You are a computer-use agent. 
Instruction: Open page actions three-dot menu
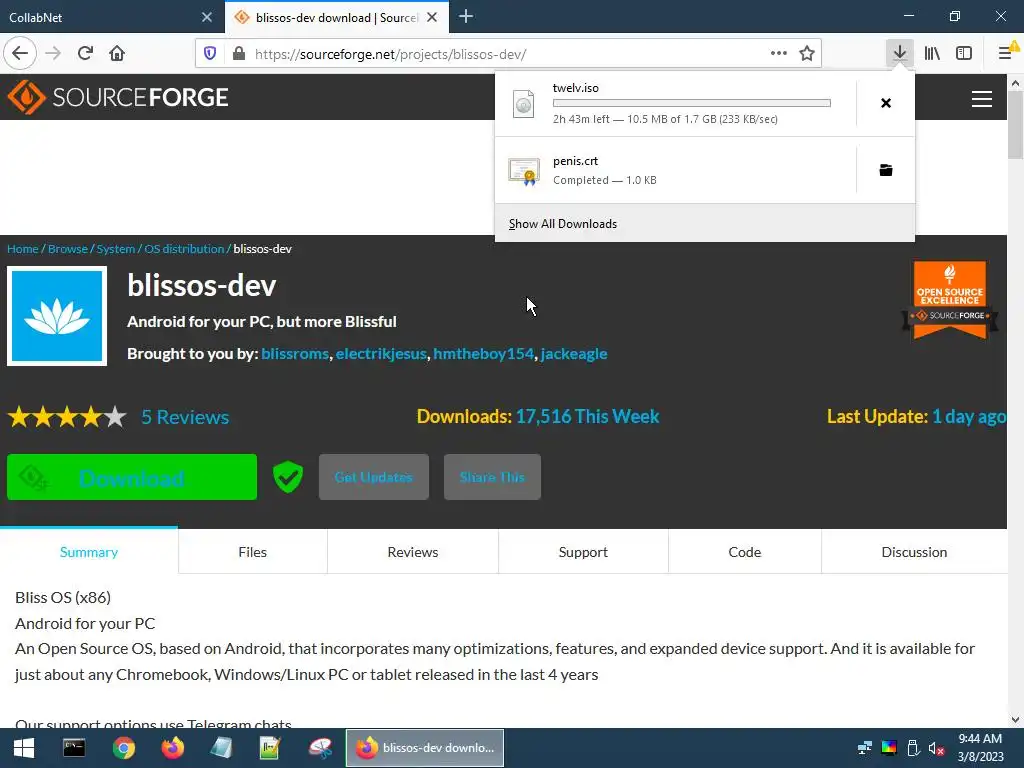point(778,53)
